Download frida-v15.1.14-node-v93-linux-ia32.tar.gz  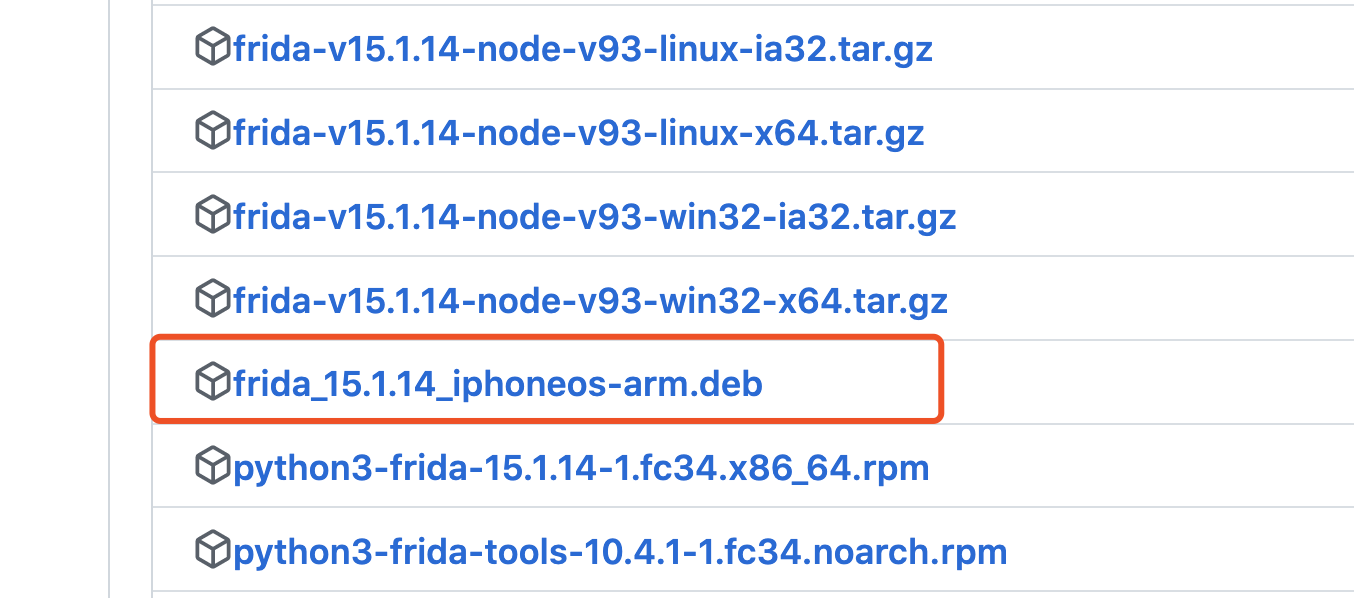pos(582,48)
